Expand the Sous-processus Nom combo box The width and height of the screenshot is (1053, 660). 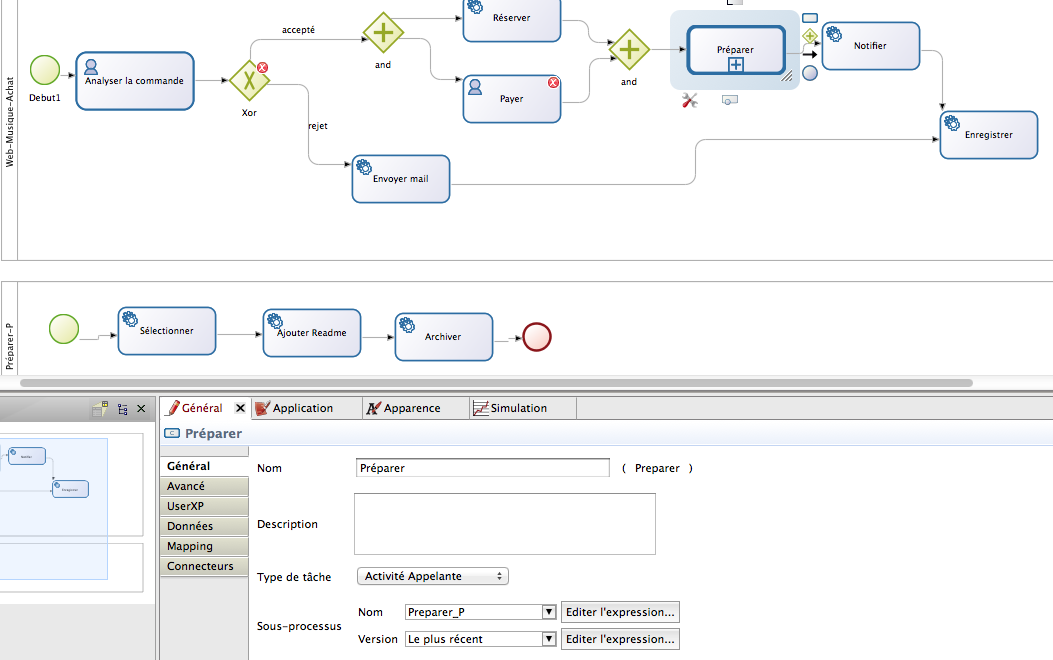point(548,612)
